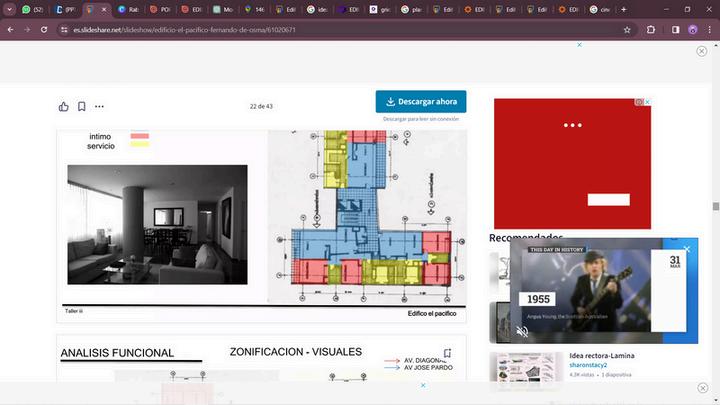The image size is (720, 405).
Task: Toggle the browser side panel
Action: click(x=675, y=30)
